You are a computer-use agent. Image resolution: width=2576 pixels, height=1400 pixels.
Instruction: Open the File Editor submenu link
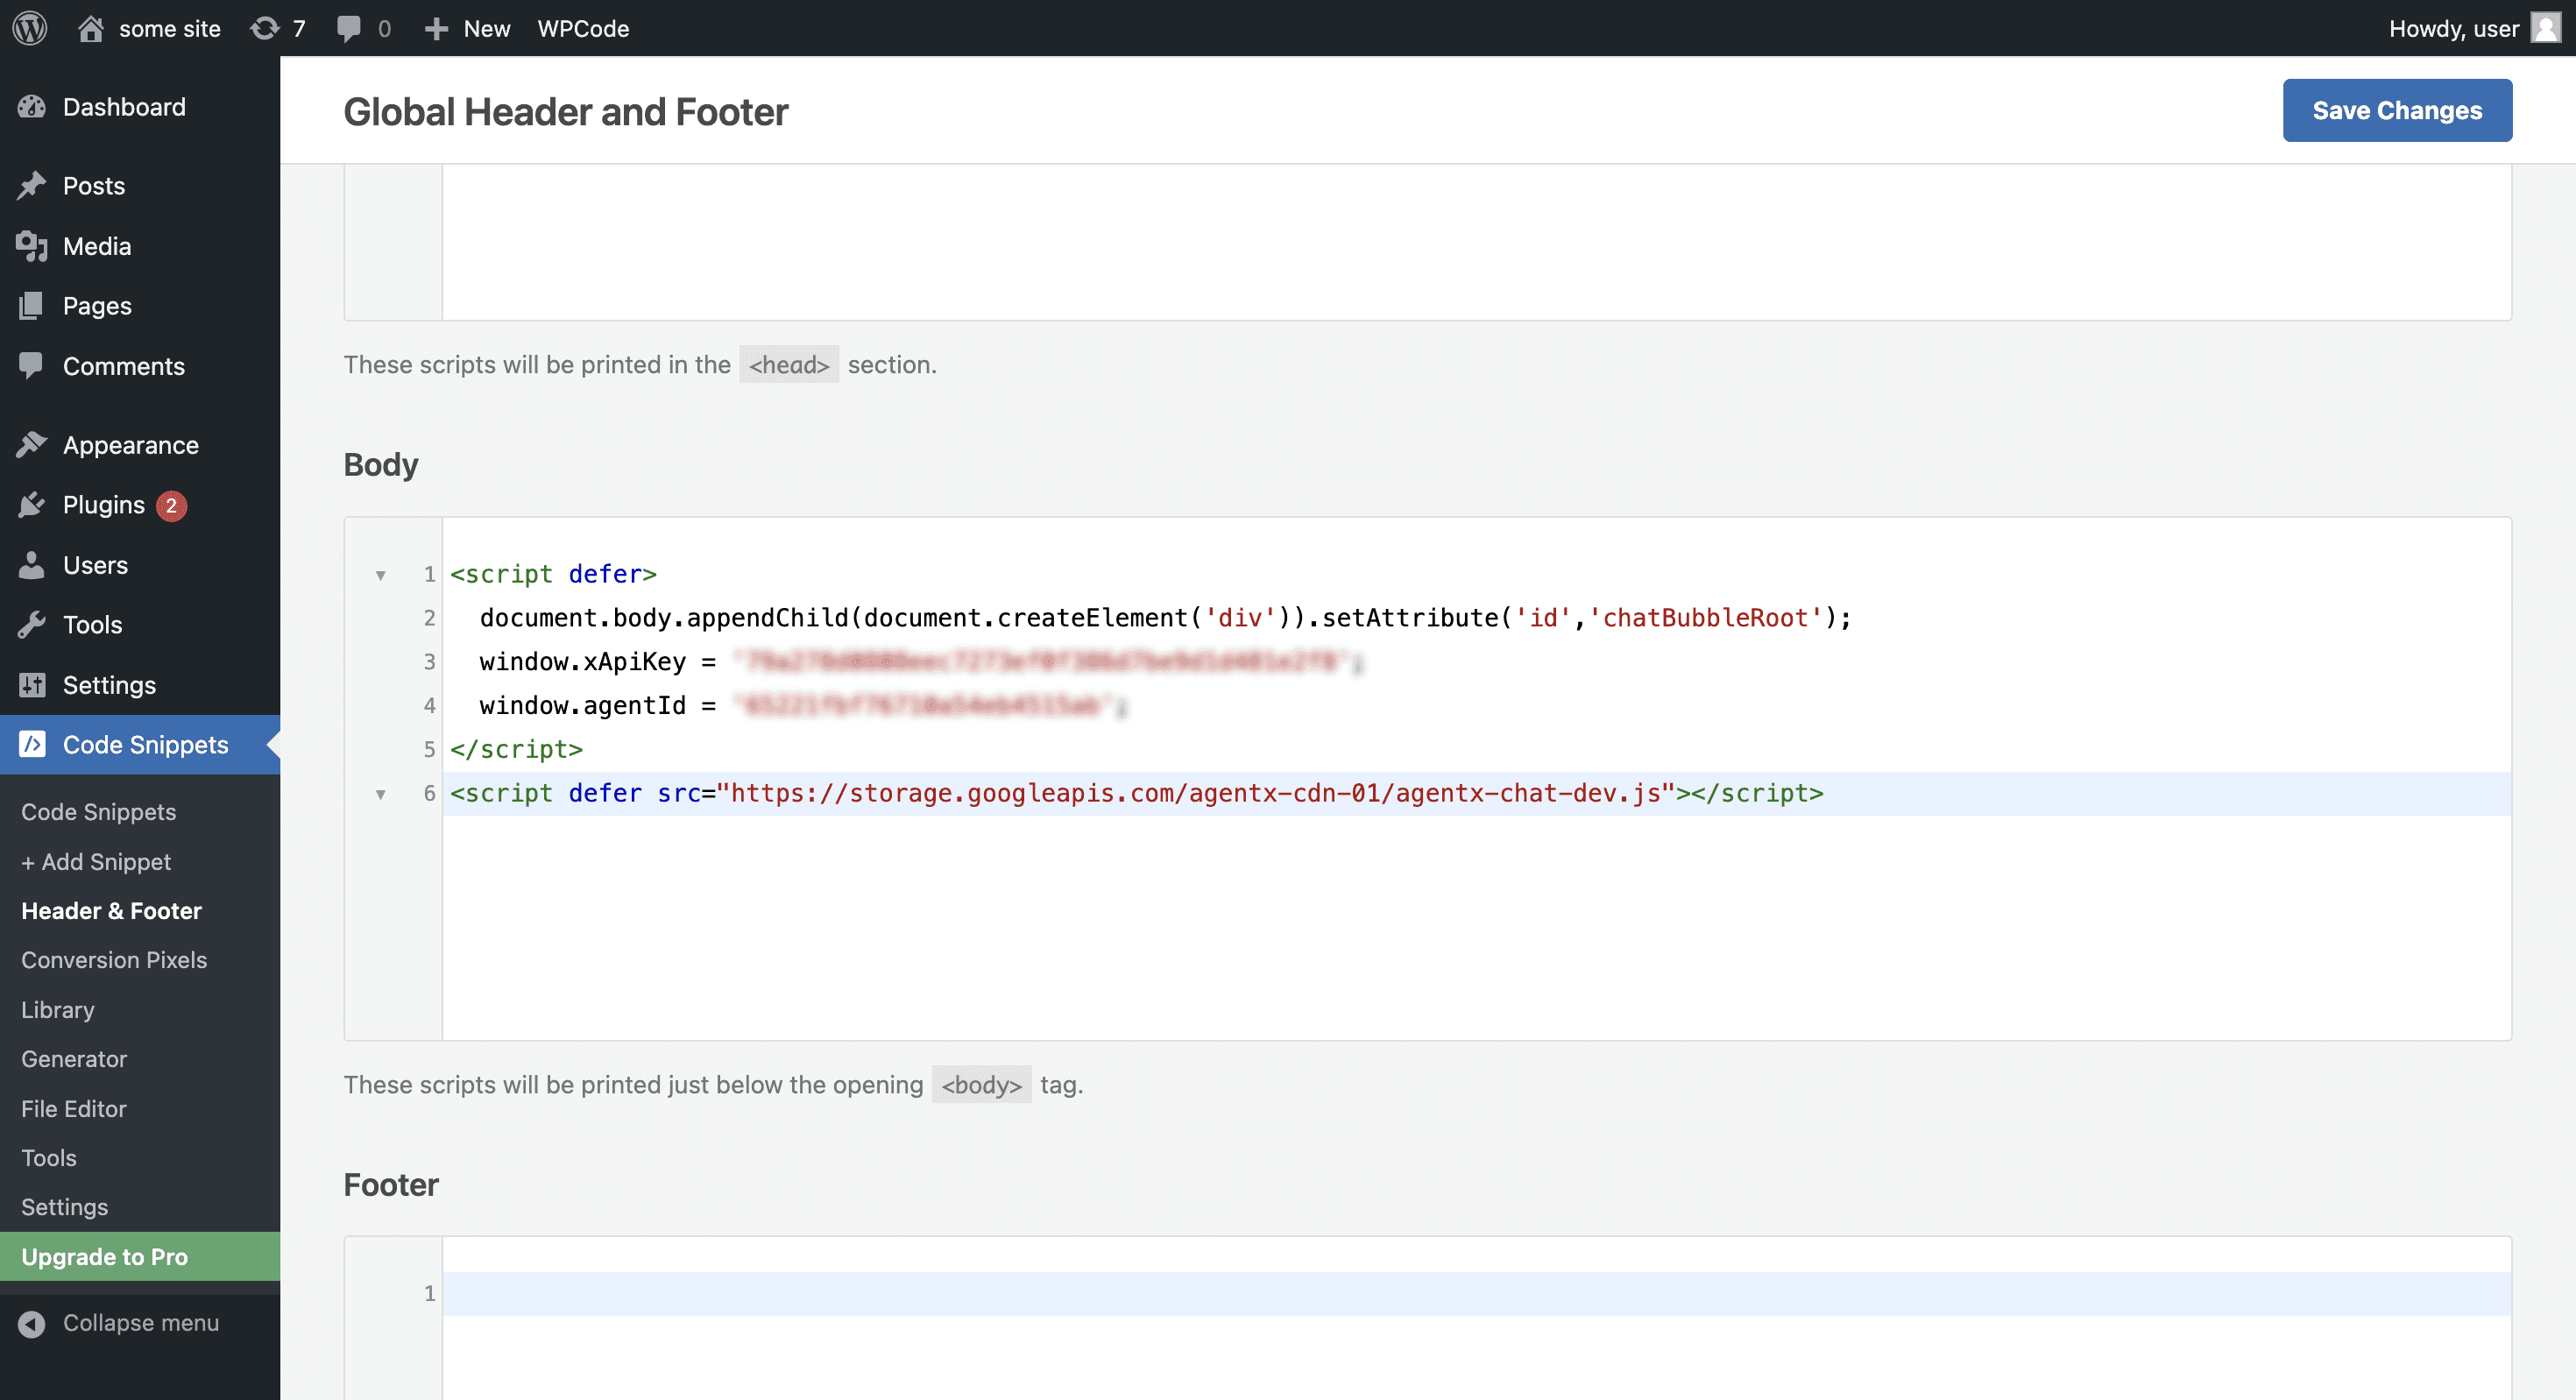74,1109
